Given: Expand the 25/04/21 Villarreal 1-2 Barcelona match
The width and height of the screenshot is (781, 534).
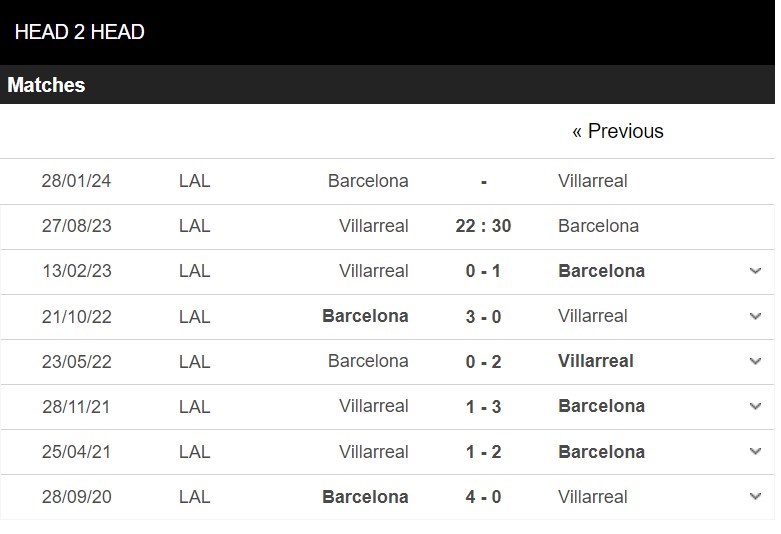Looking at the screenshot, I should (x=755, y=451).
